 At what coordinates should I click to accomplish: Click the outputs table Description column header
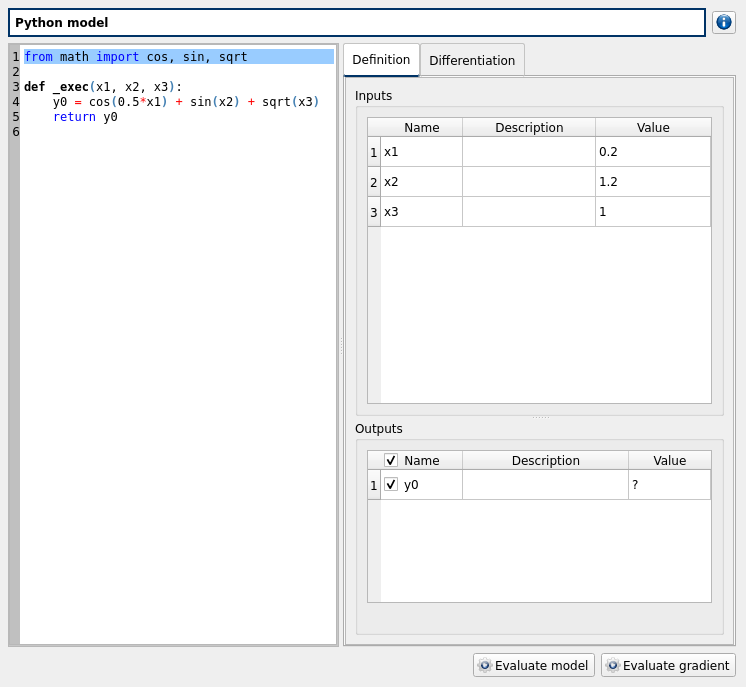coord(545,461)
